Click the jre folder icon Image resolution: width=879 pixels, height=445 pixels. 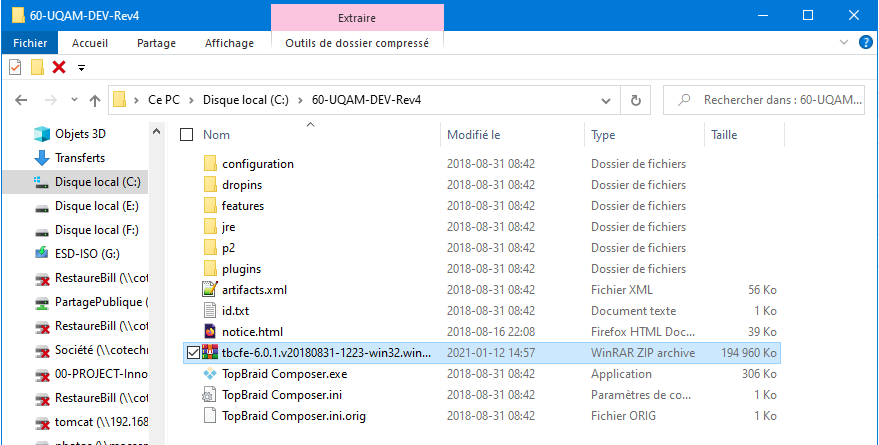click(210, 226)
